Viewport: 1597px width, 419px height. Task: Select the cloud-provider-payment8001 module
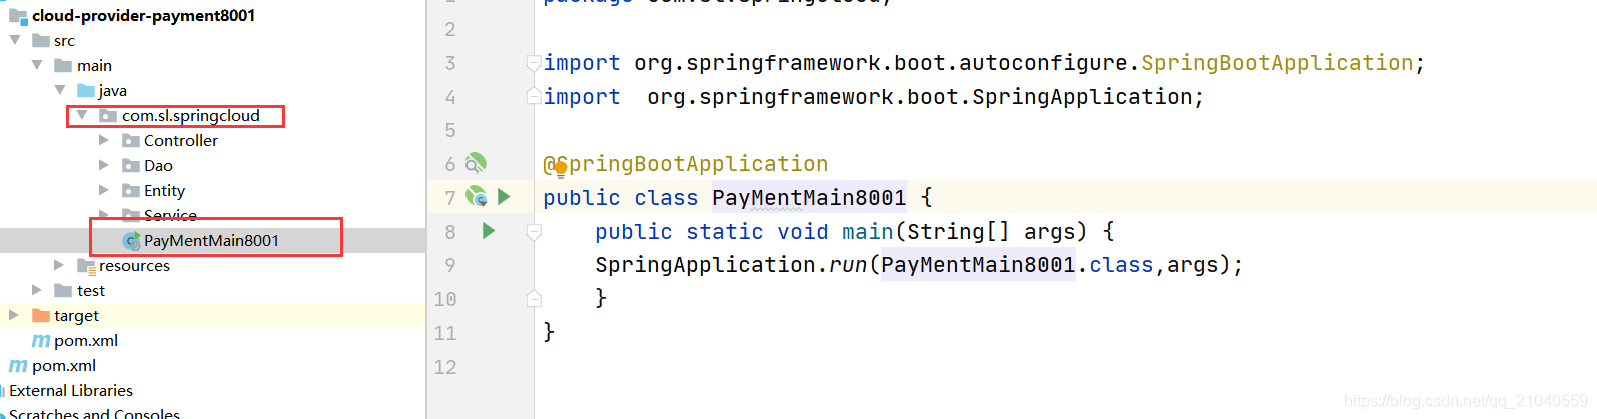coord(143,15)
